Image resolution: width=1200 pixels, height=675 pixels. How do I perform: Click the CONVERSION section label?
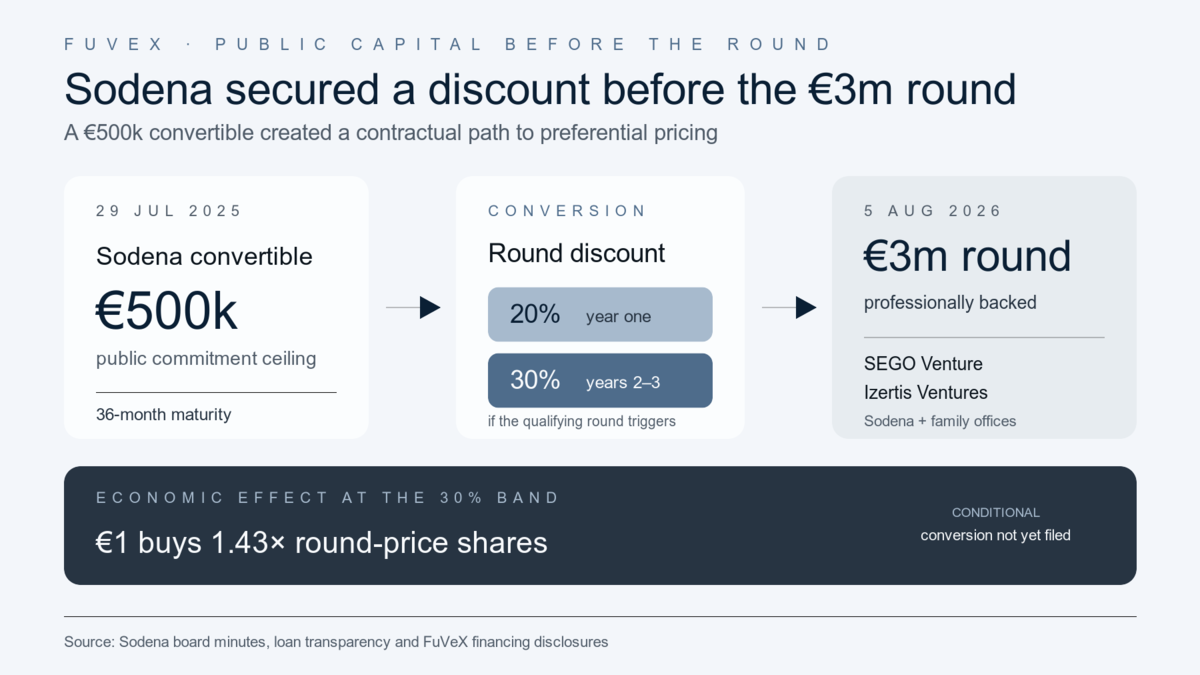(x=567, y=211)
